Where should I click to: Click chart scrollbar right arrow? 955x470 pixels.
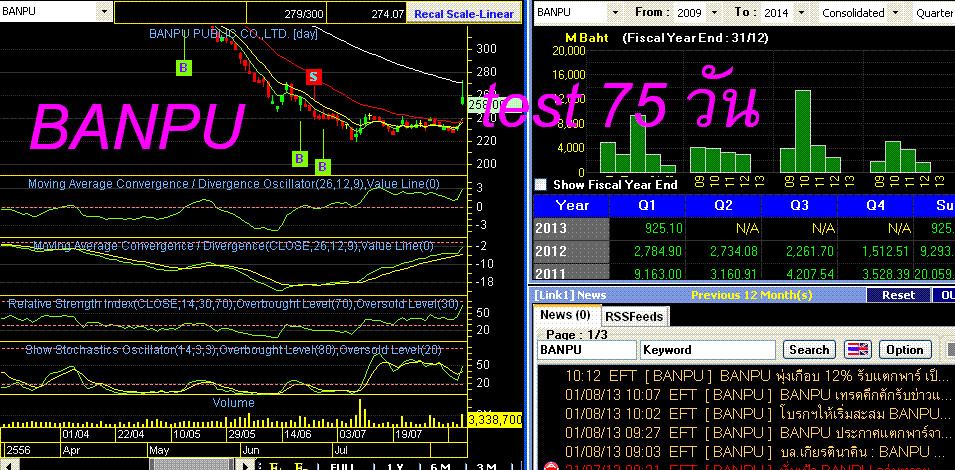pos(246,465)
